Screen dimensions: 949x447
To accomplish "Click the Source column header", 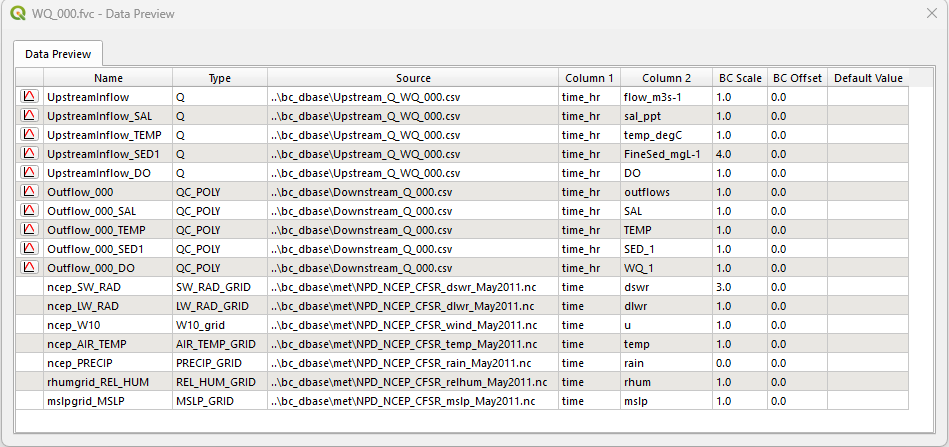I will tap(413, 78).
